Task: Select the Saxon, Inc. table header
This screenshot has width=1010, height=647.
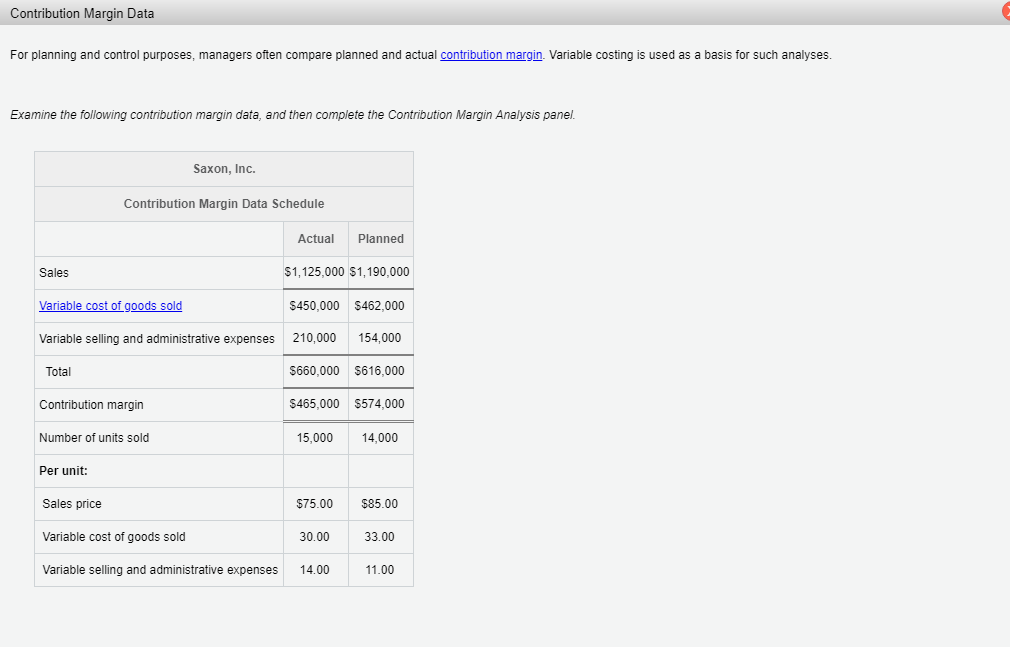Action: (x=223, y=168)
